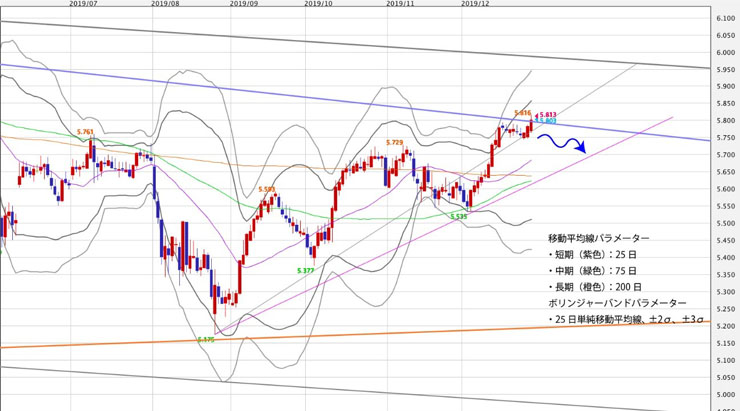
Task: Click the orange 5.816 high label
Action: (522, 113)
